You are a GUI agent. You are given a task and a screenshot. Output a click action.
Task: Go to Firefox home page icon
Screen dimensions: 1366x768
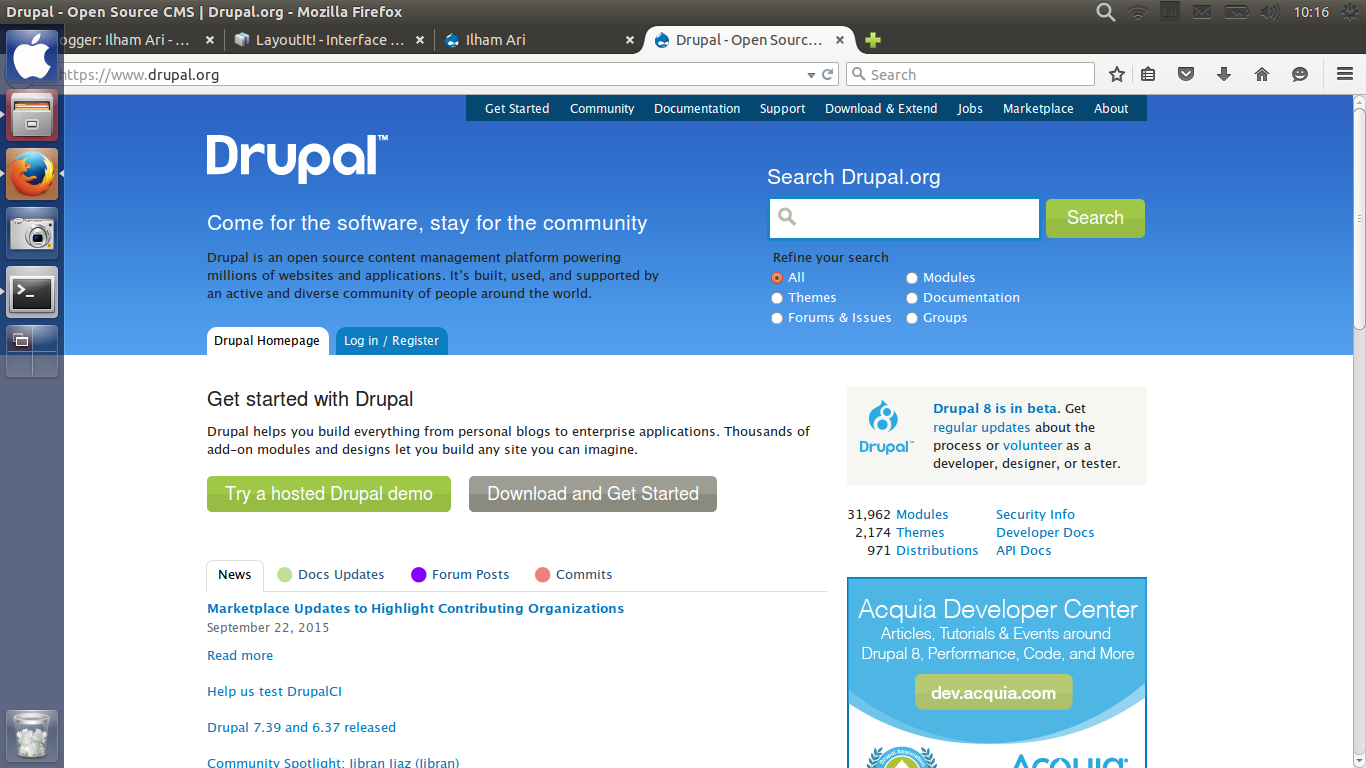(x=1262, y=74)
